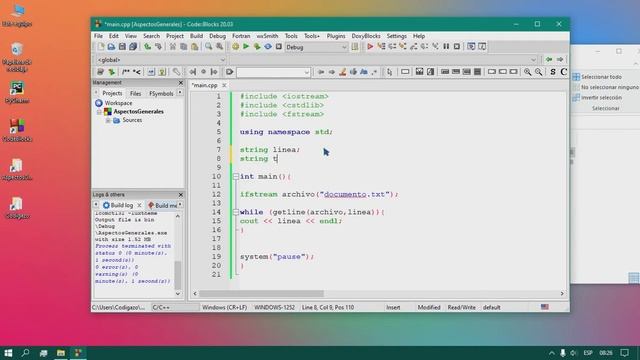The width and height of the screenshot is (640, 360).
Task: Click the Abort build icon
Action: 279,47
